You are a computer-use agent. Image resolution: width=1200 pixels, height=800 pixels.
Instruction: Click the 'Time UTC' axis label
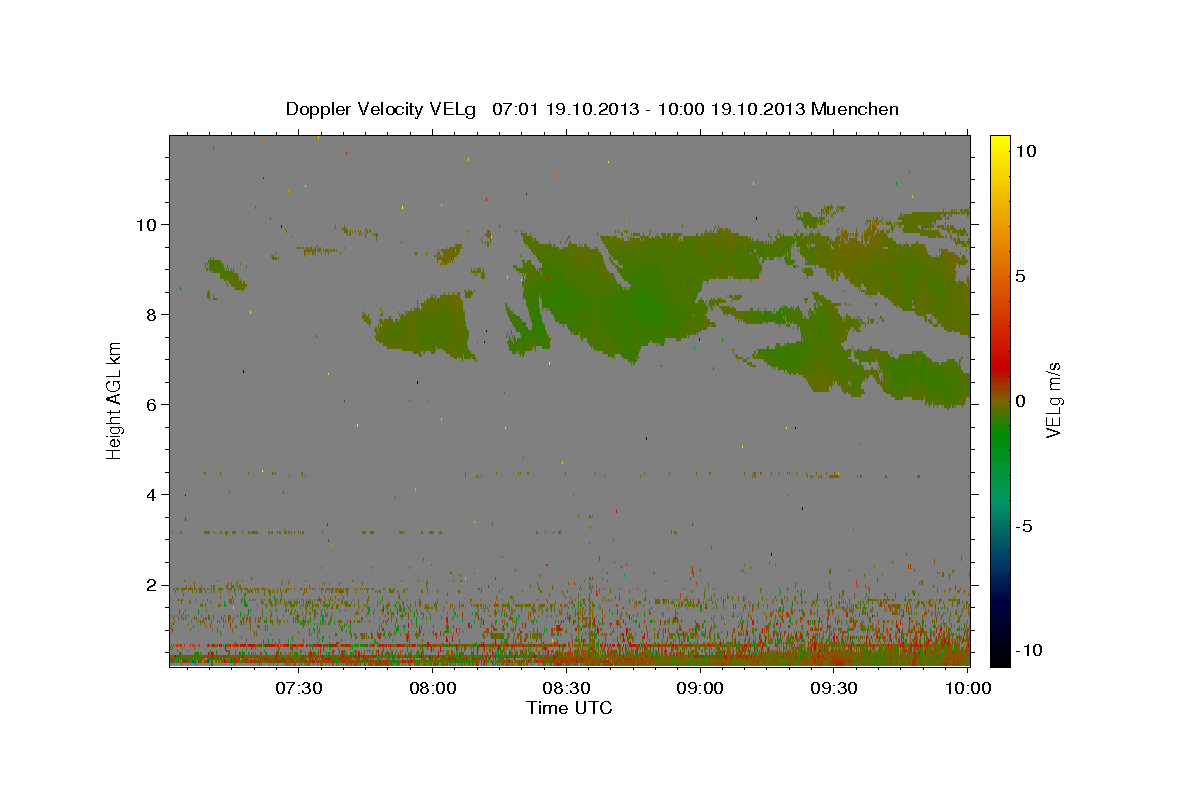pos(569,708)
